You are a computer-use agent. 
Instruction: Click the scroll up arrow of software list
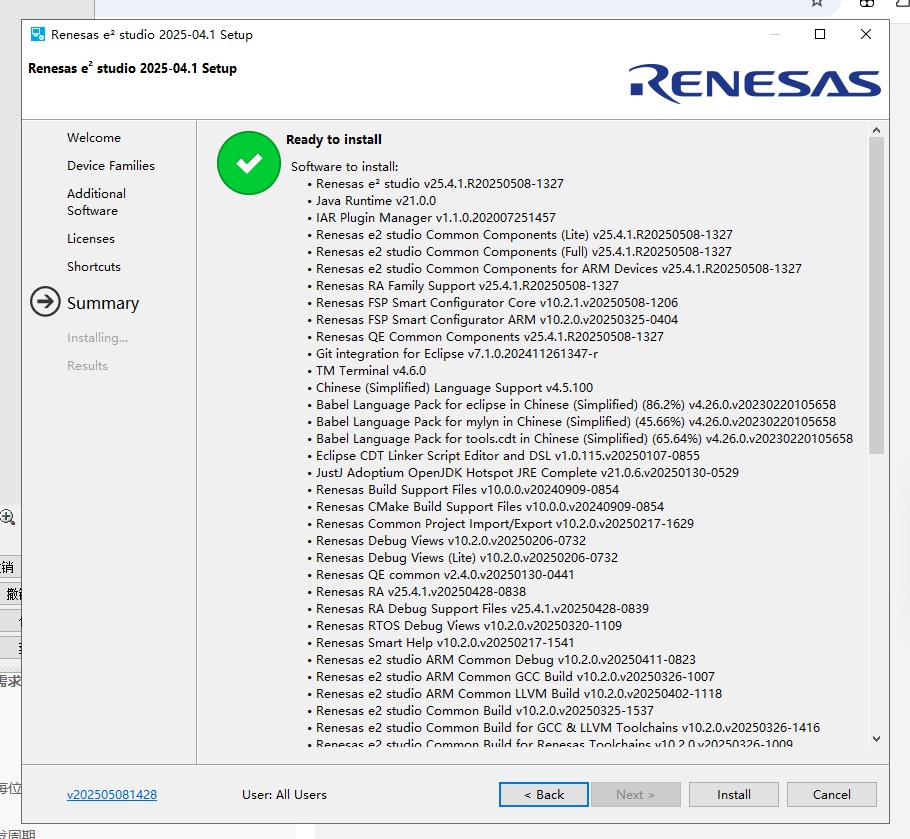[876, 131]
